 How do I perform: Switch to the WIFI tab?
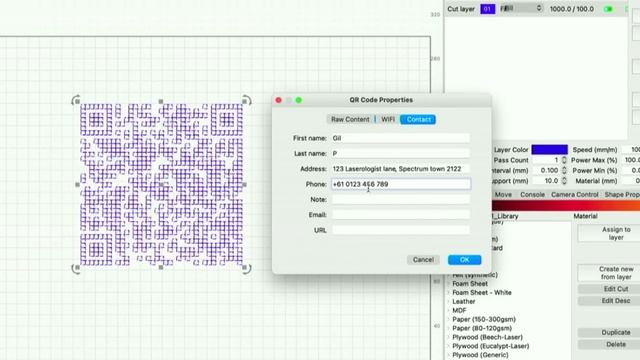[x=388, y=119]
